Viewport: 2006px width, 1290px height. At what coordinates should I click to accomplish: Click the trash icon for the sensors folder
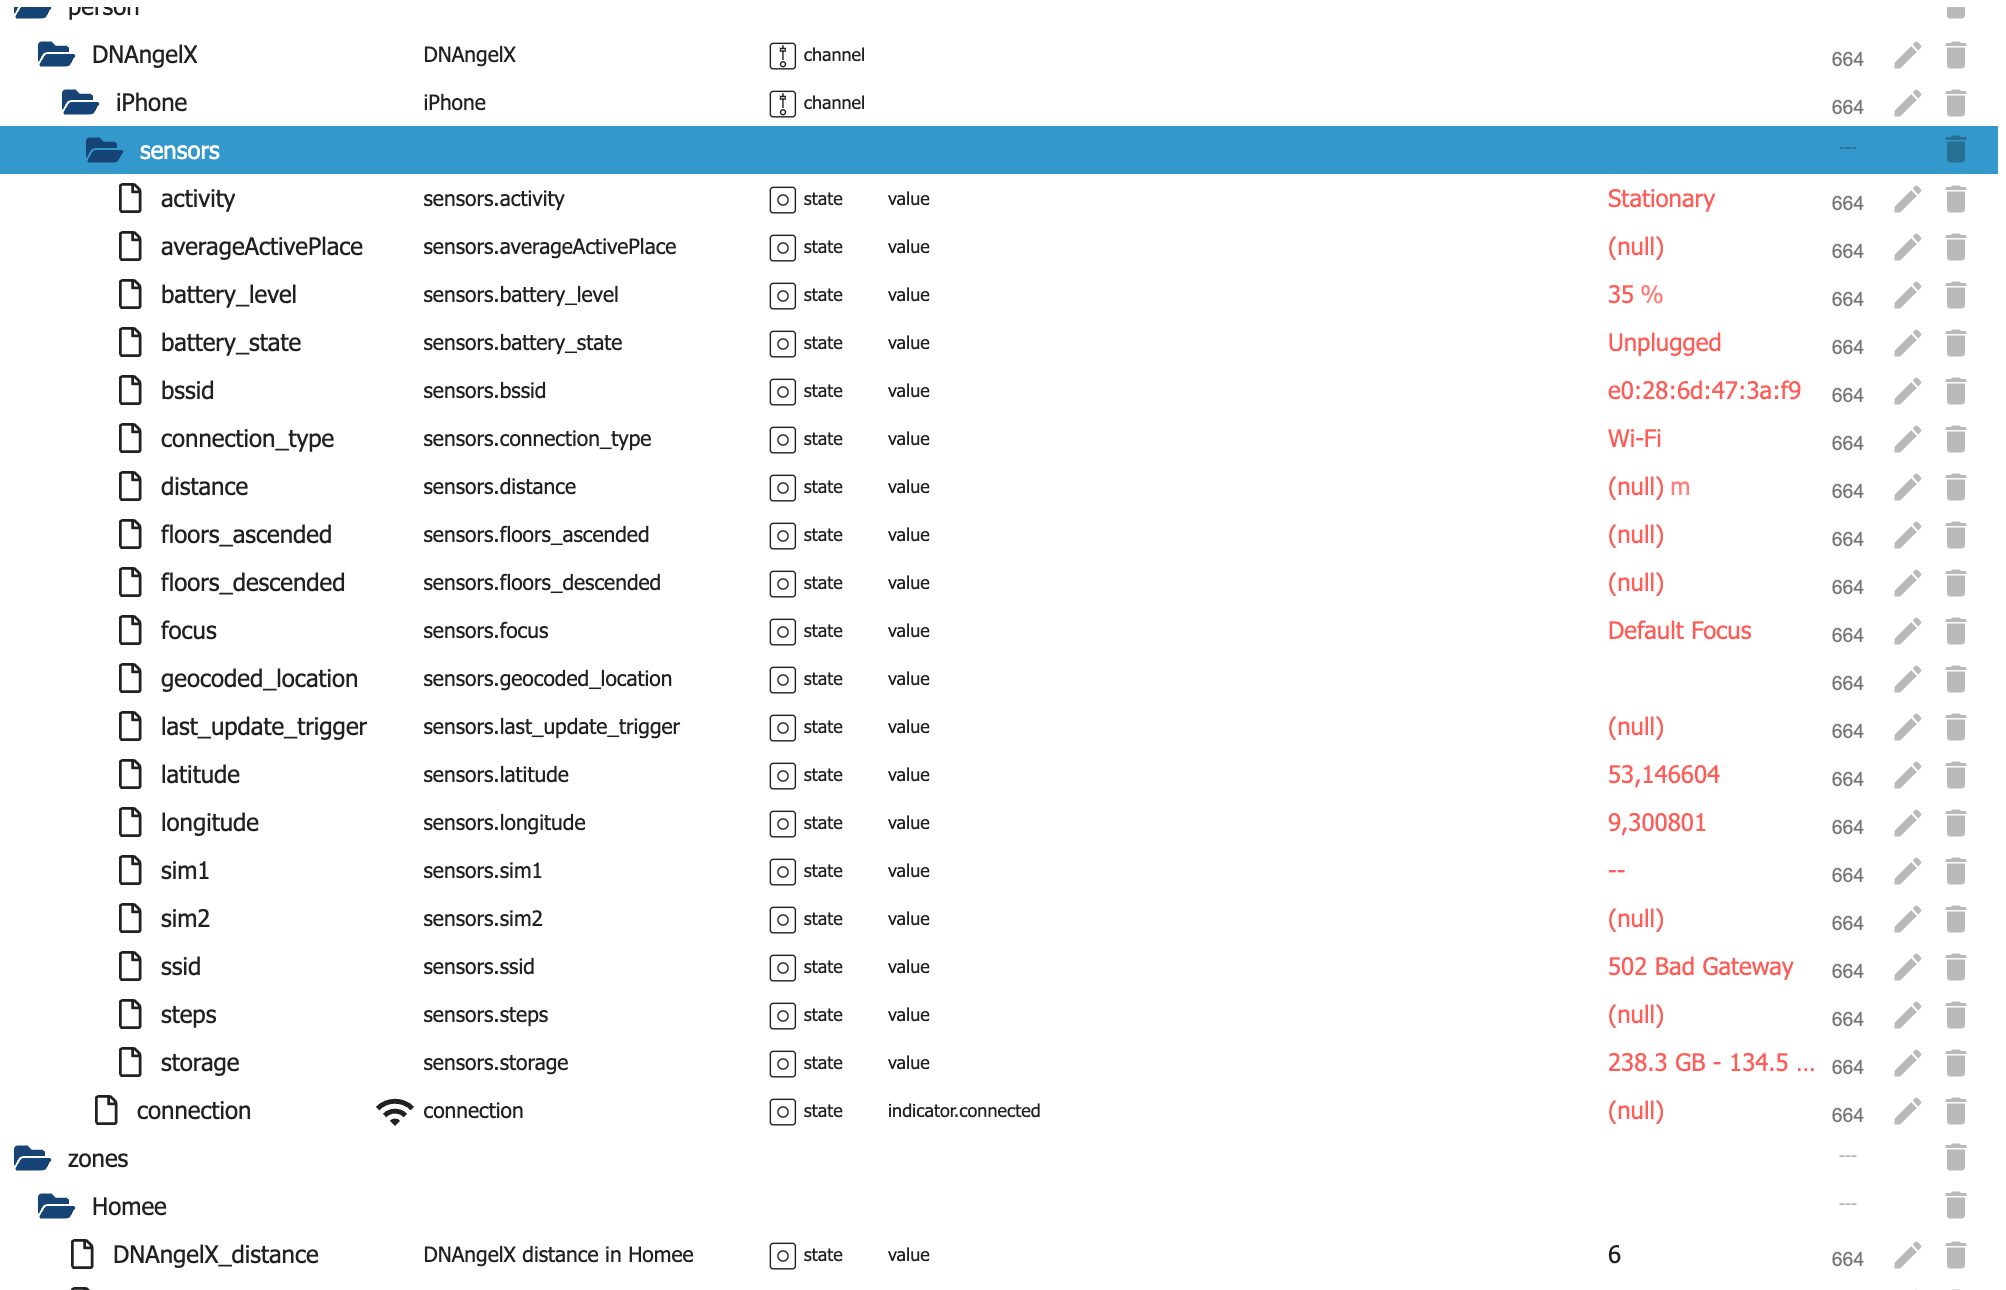(x=1956, y=150)
